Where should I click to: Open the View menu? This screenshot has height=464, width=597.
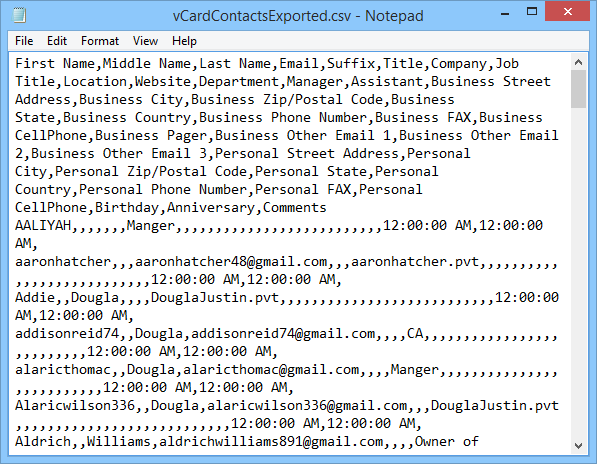[145, 41]
